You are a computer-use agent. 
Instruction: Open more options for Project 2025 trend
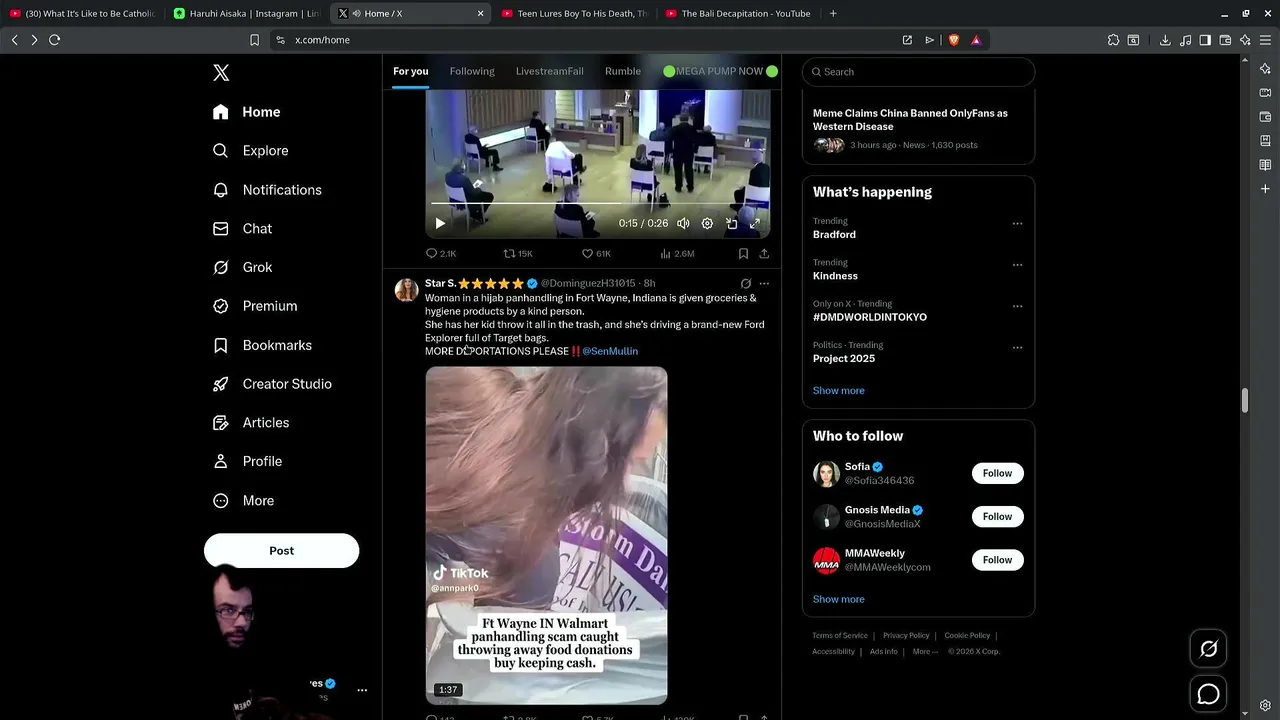[x=1017, y=348]
